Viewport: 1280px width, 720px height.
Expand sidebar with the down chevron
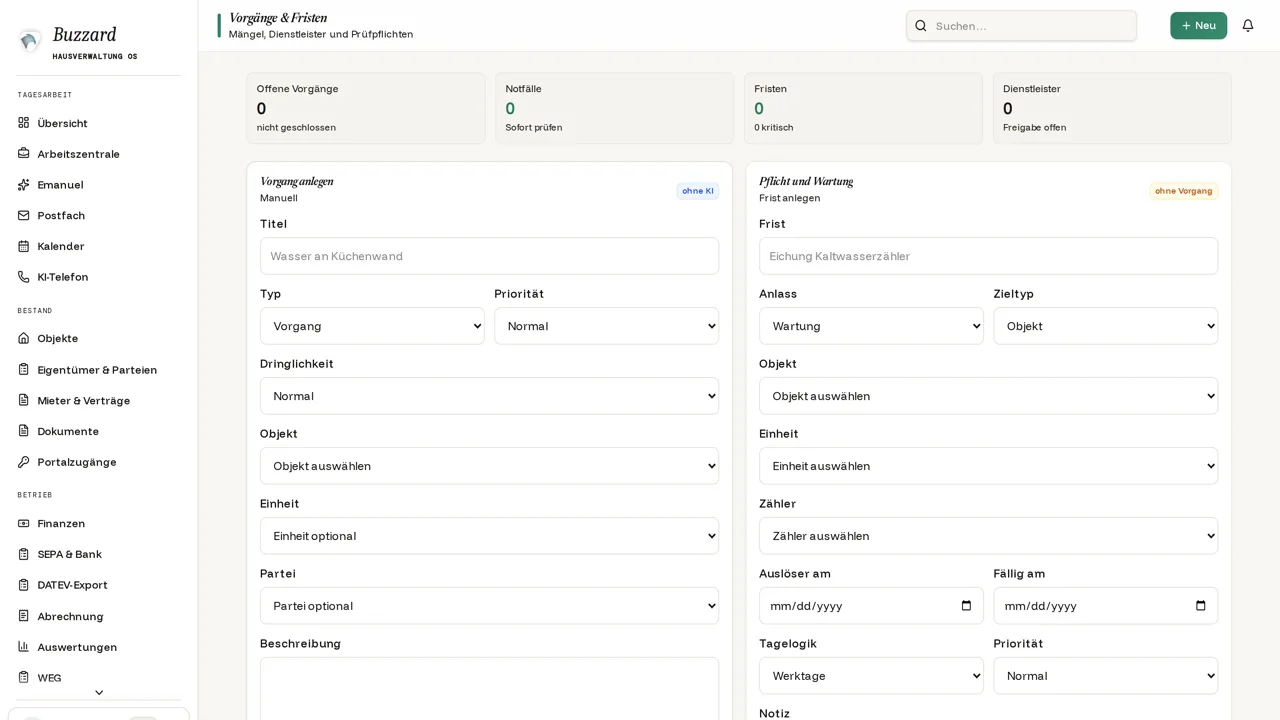pyautogui.click(x=98, y=692)
